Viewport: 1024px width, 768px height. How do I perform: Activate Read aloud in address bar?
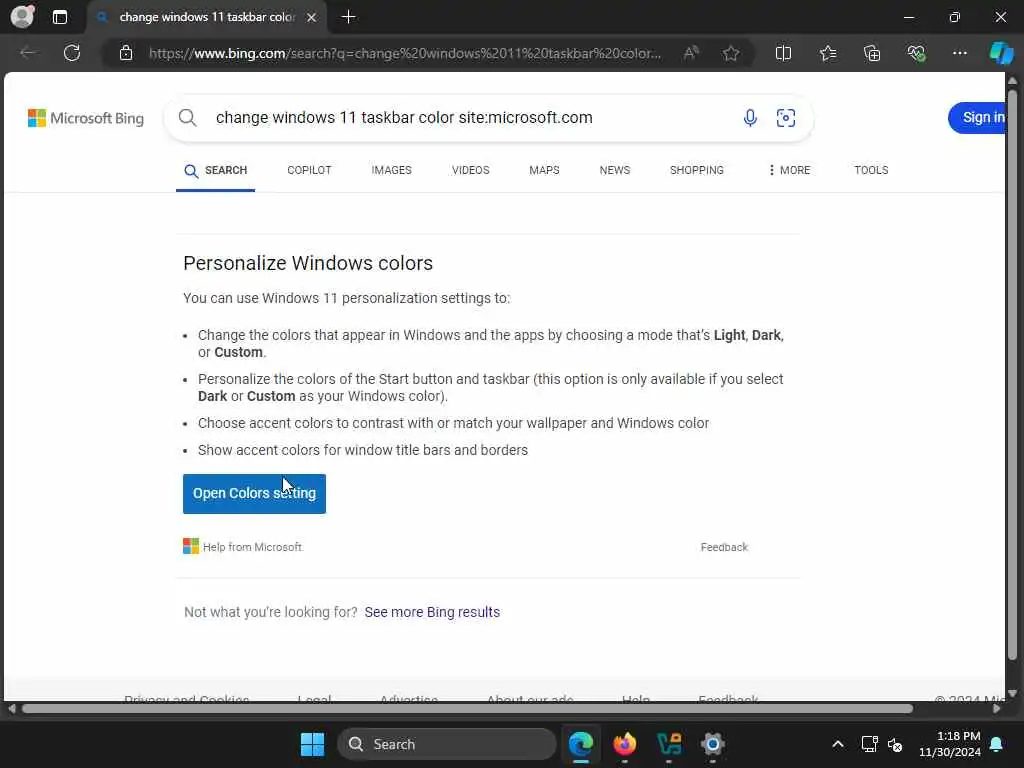click(691, 53)
